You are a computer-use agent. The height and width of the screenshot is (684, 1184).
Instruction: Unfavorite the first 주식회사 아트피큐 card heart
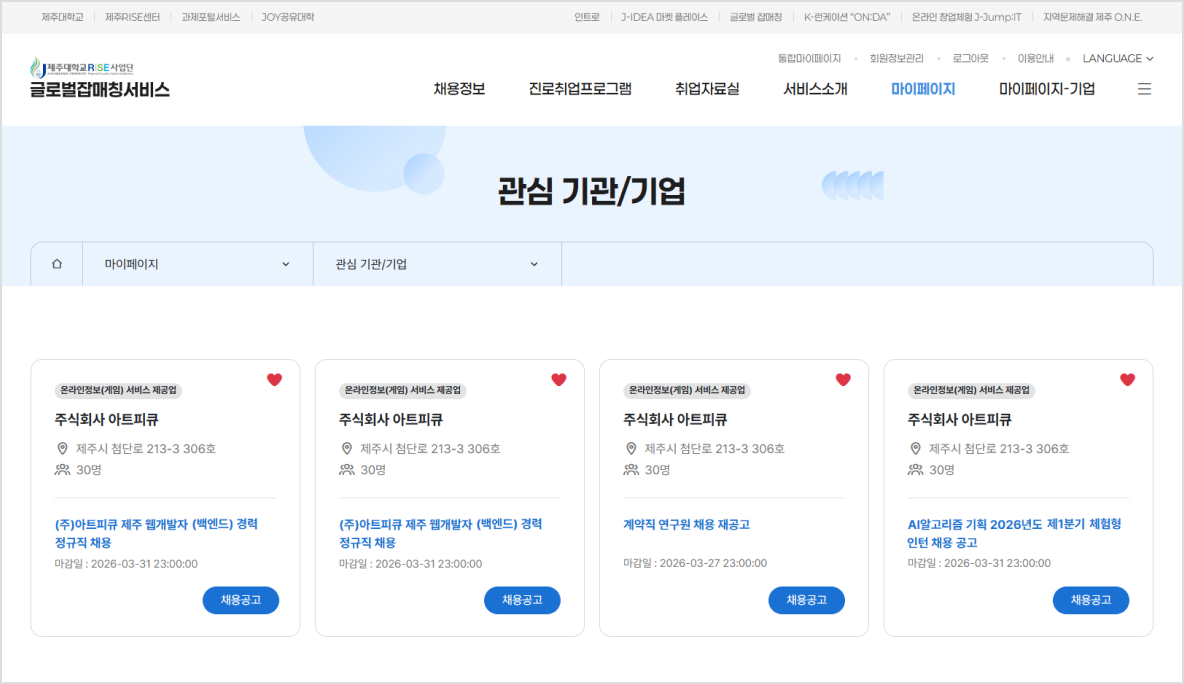click(274, 379)
